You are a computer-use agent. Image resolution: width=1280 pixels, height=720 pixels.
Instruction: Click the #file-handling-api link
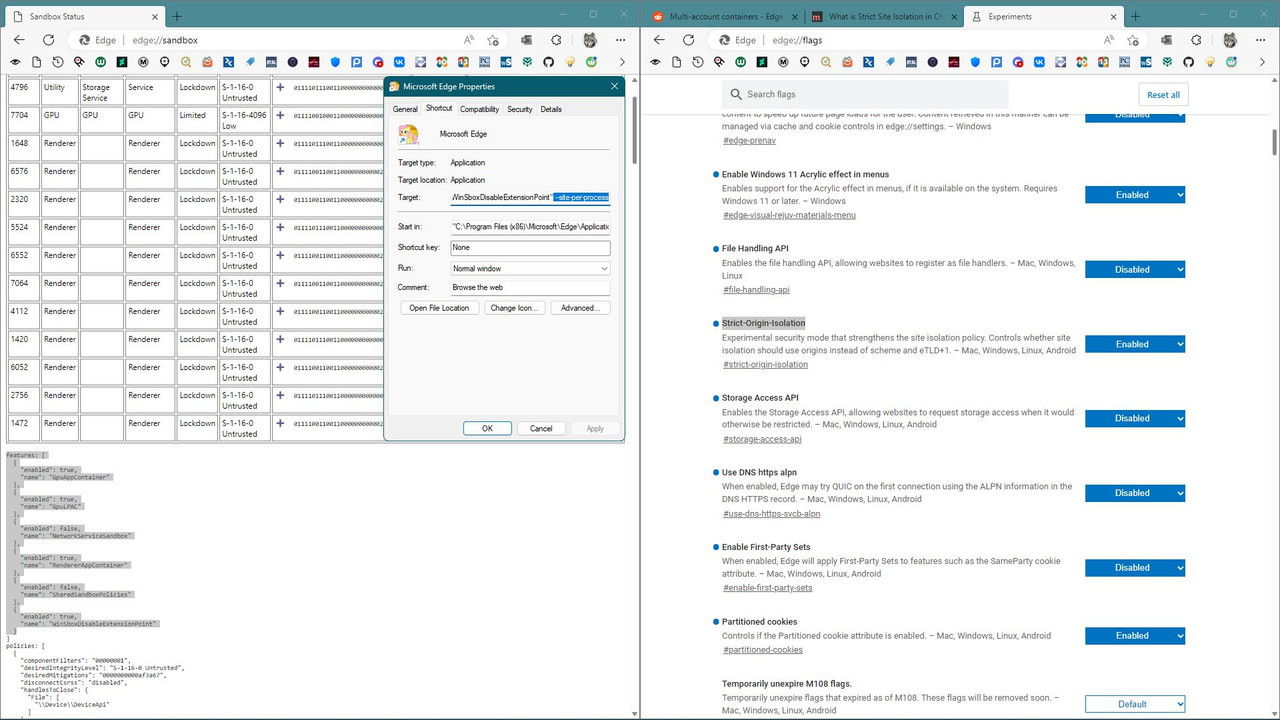(756, 290)
